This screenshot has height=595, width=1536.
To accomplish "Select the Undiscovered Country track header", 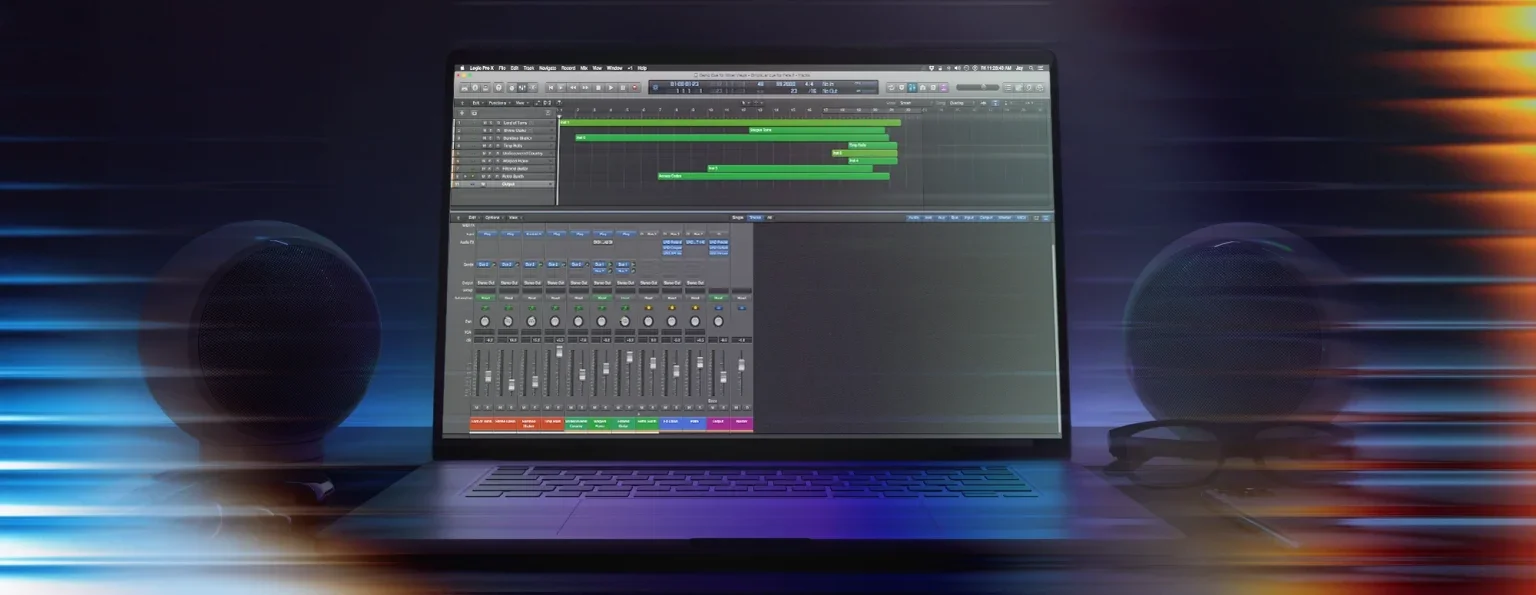I will tap(504, 153).
